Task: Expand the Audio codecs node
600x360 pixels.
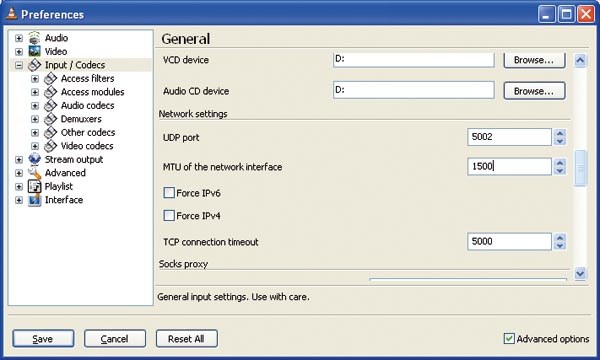Action: pyautogui.click(x=35, y=106)
